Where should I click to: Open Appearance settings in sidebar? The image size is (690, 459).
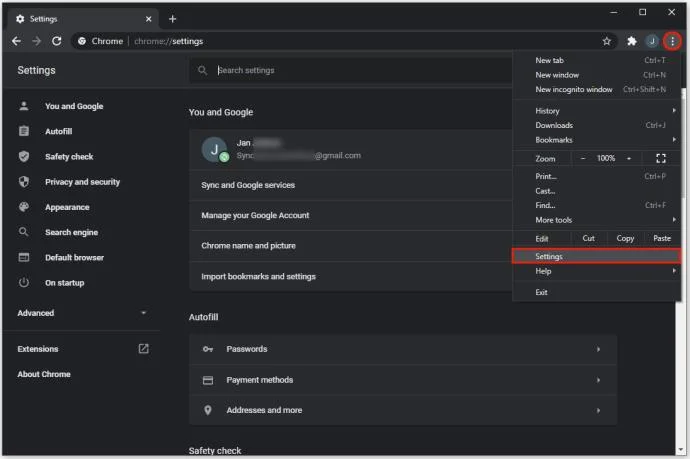[67, 207]
